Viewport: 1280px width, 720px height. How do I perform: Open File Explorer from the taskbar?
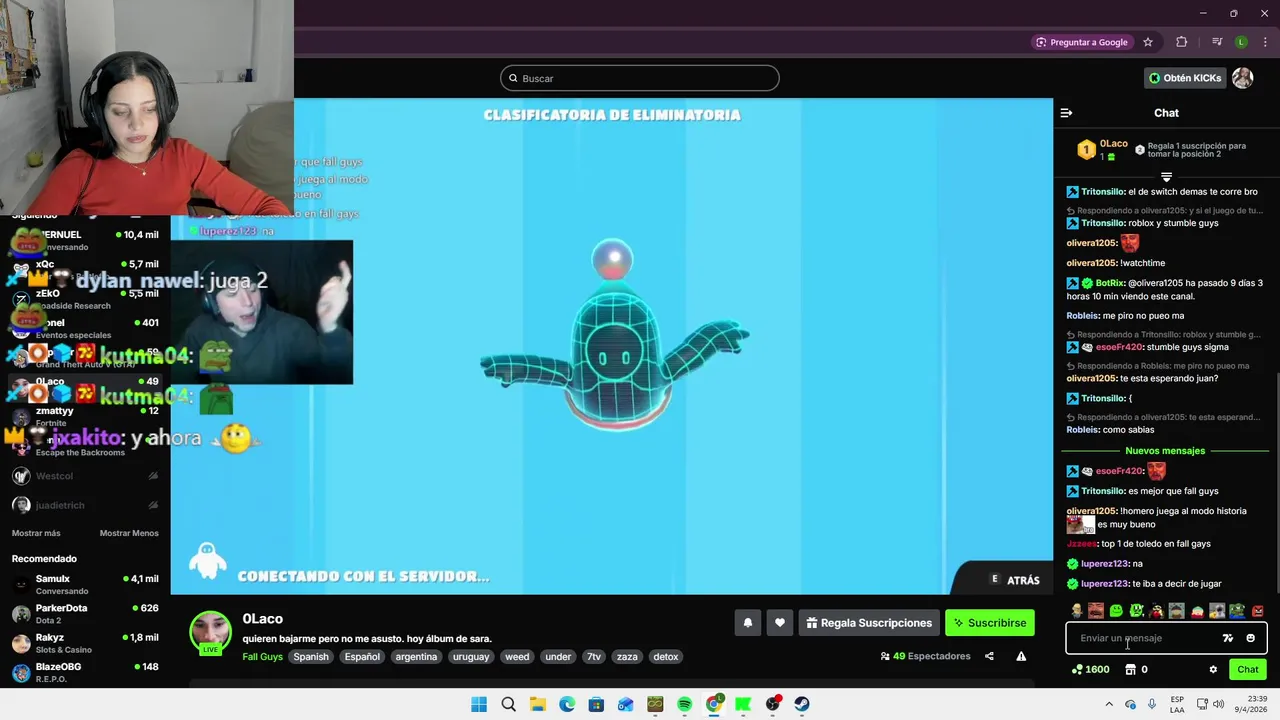point(538,704)
